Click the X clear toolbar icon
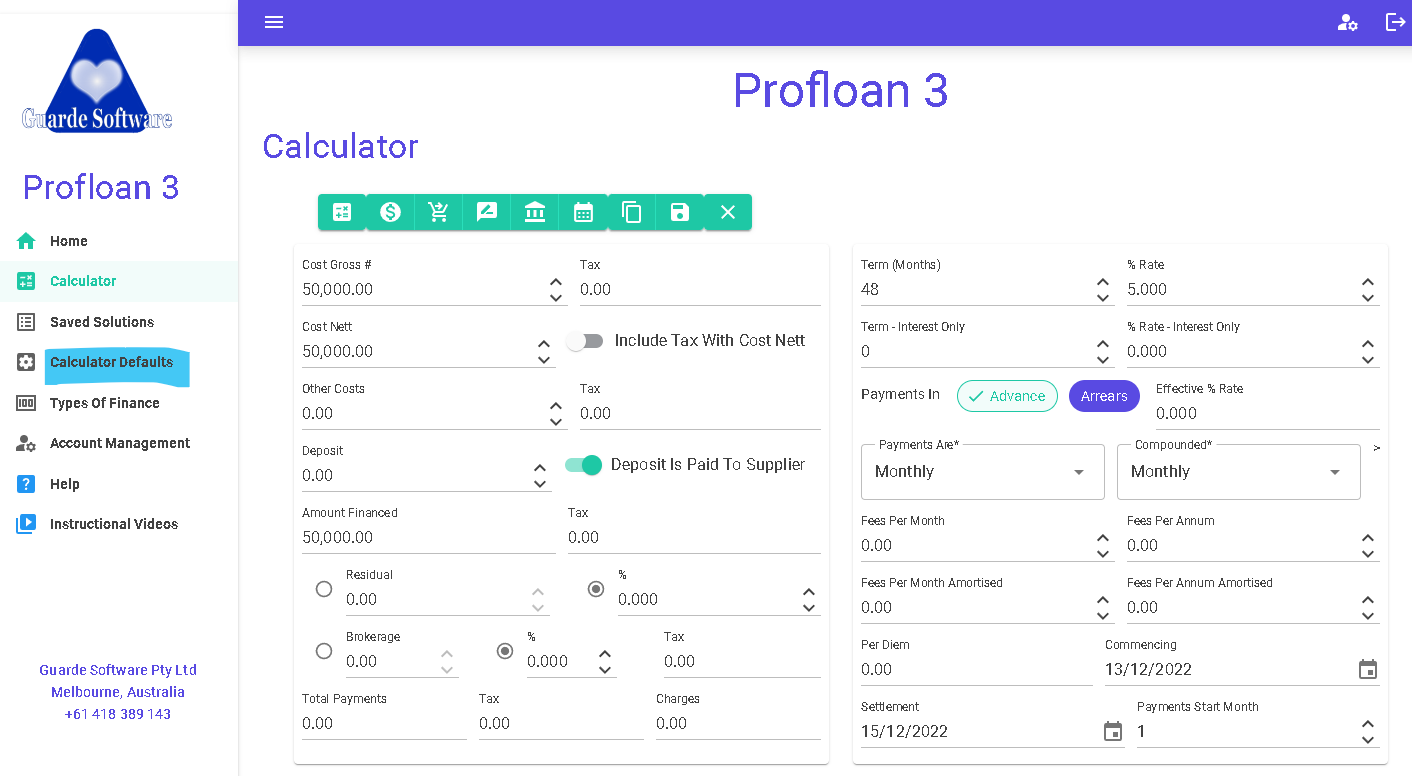The image size is (1412, 776). click(728, 212)
